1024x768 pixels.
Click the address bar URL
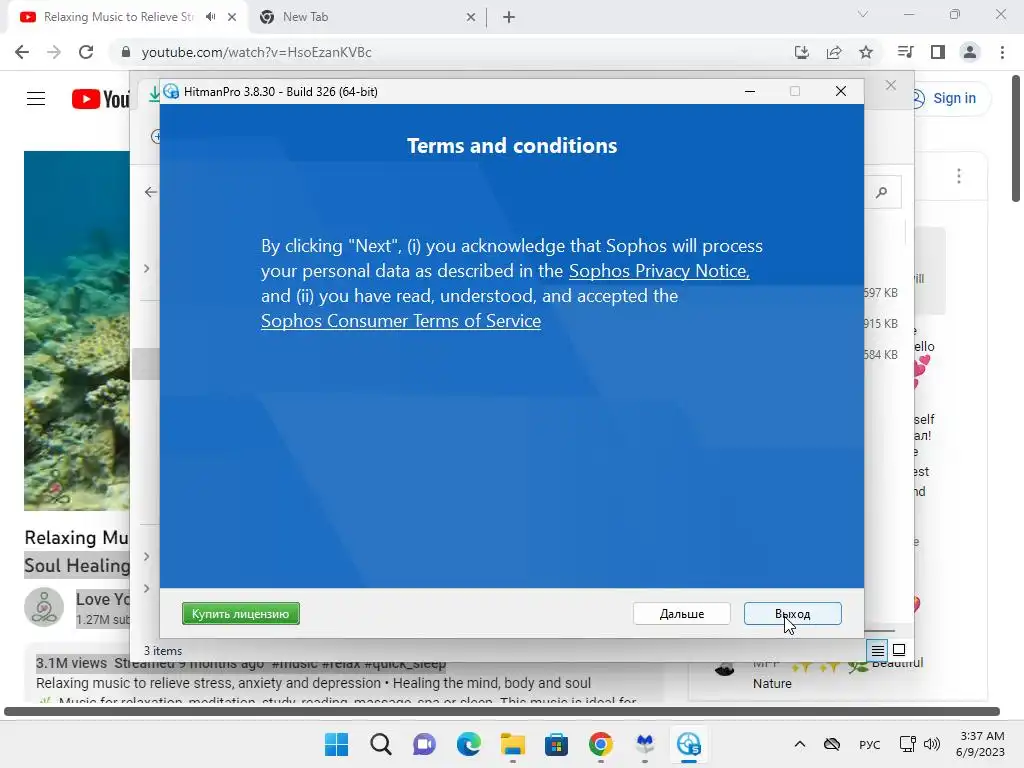coord(257,52)
